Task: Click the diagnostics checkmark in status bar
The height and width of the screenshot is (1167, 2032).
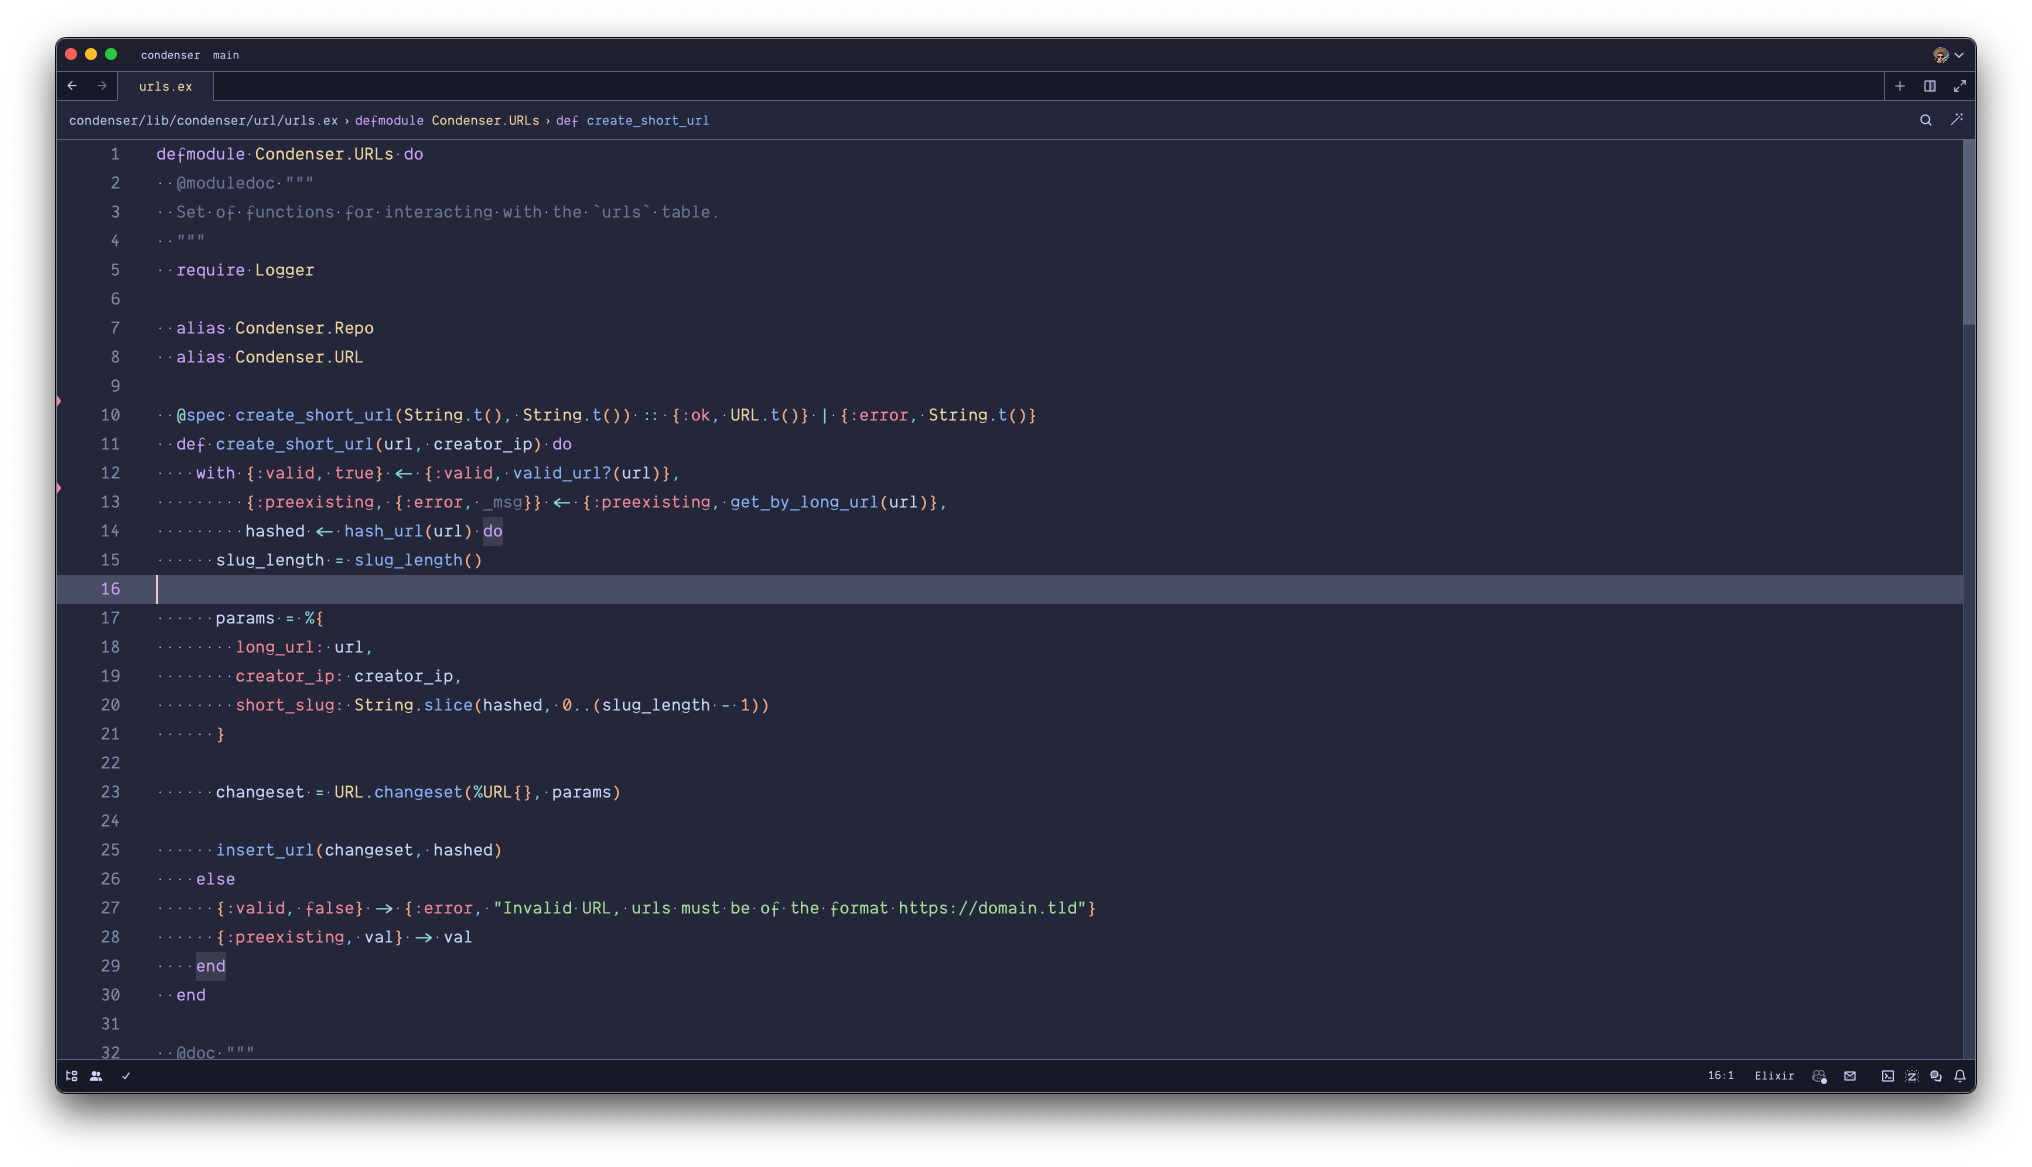Action: click(126, 1076)
